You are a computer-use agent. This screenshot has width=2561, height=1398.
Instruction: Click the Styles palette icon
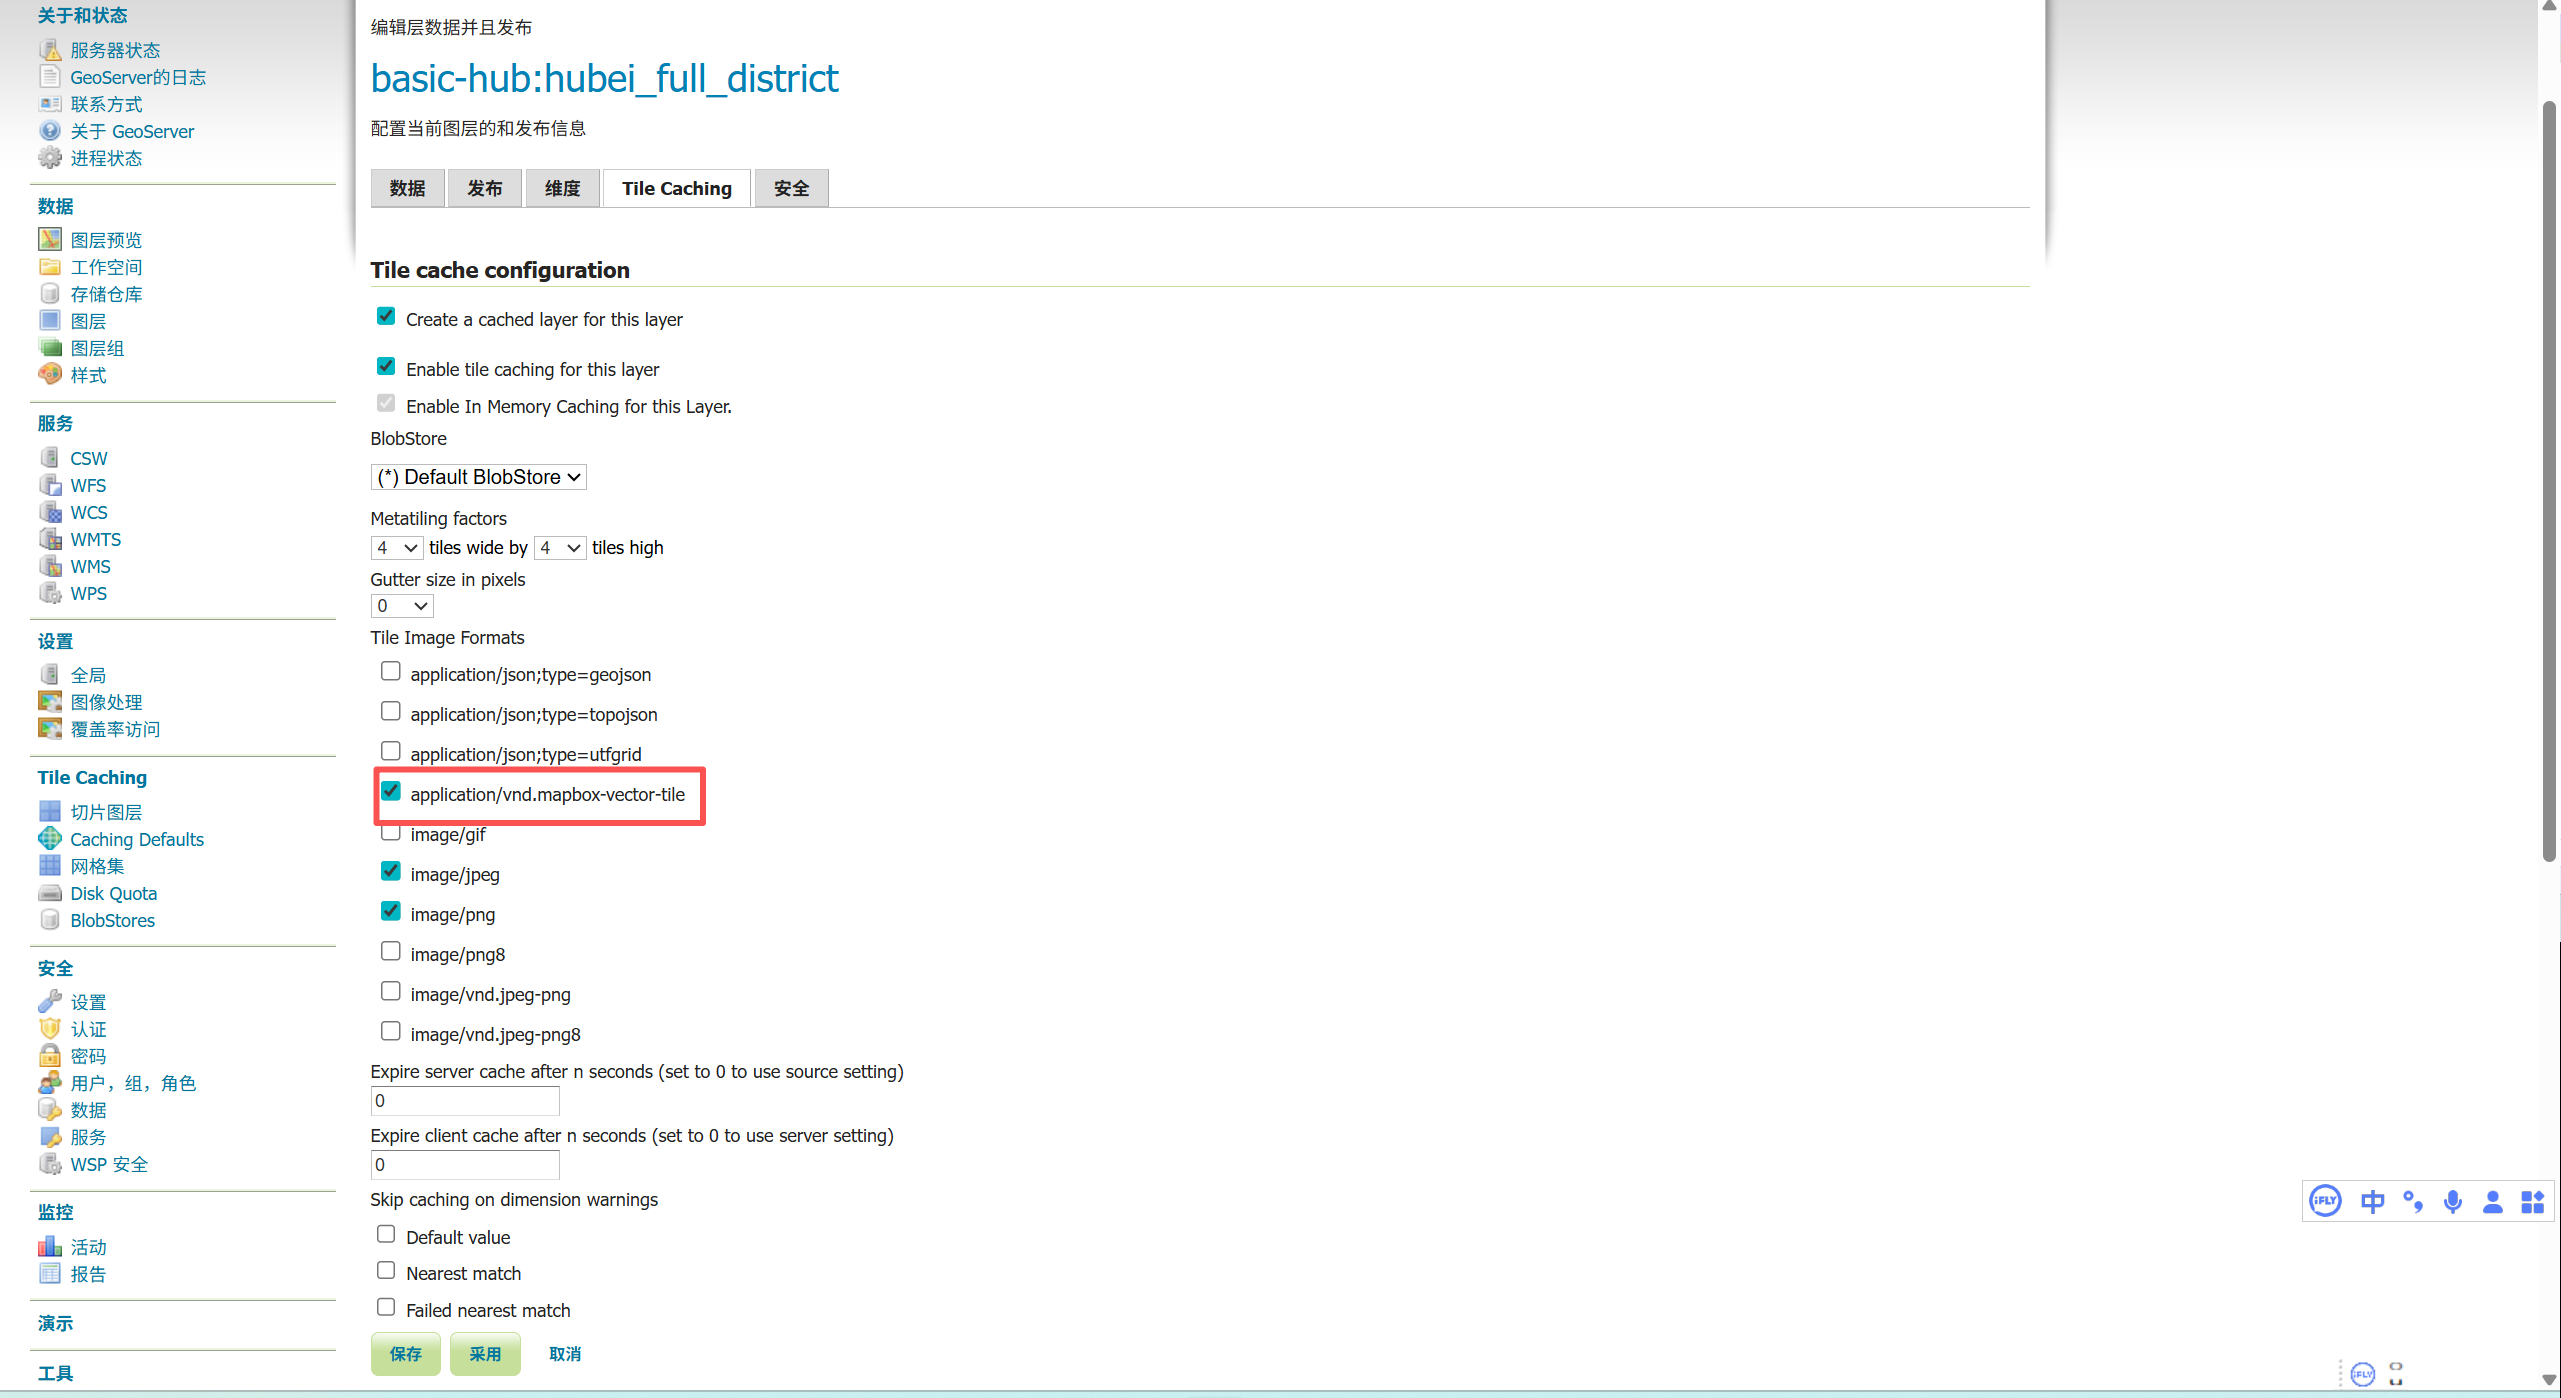(50, 375)
